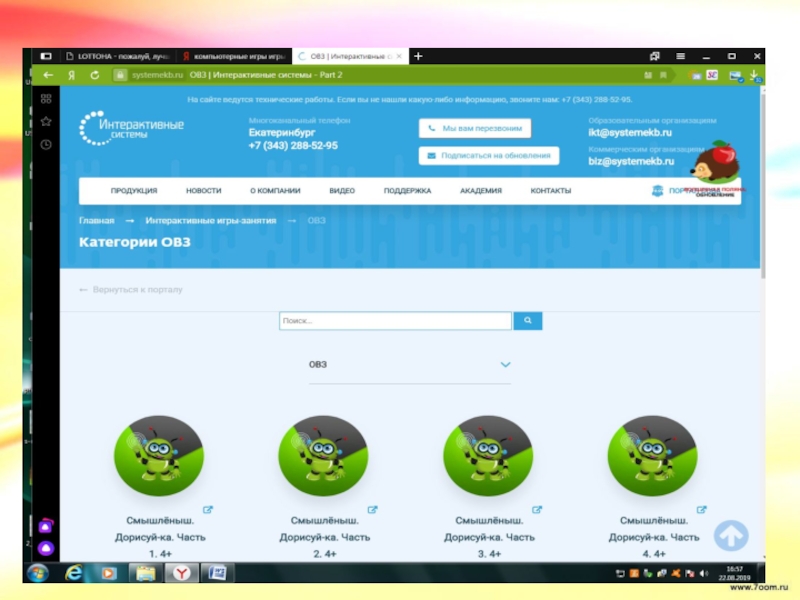Open the ПРОДУКЦИЯ menu
This screenshot has height=600, width=800.
tap(134, 190)
